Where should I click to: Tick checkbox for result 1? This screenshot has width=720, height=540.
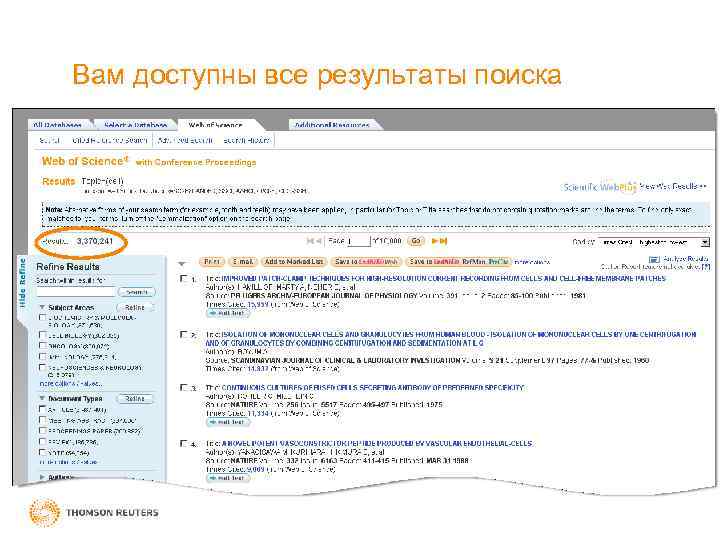184,278
